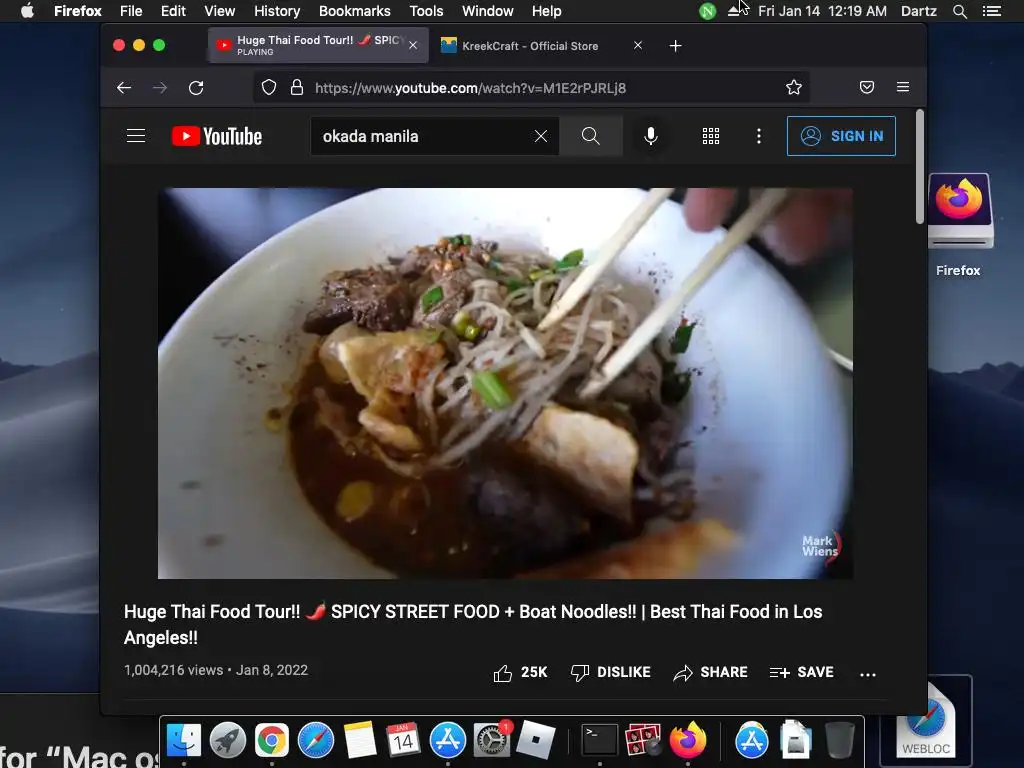Viewport: 1024px width, 768px height.
Task: Click the green N menu bar icon
Action: coord(707,11)
